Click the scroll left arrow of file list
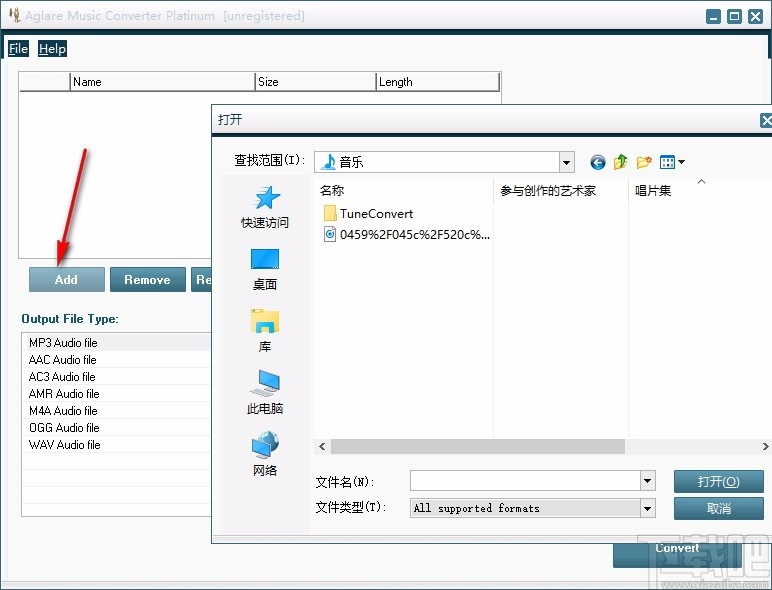The height and width of the screenshot is (590, 772). pos(322,447)
